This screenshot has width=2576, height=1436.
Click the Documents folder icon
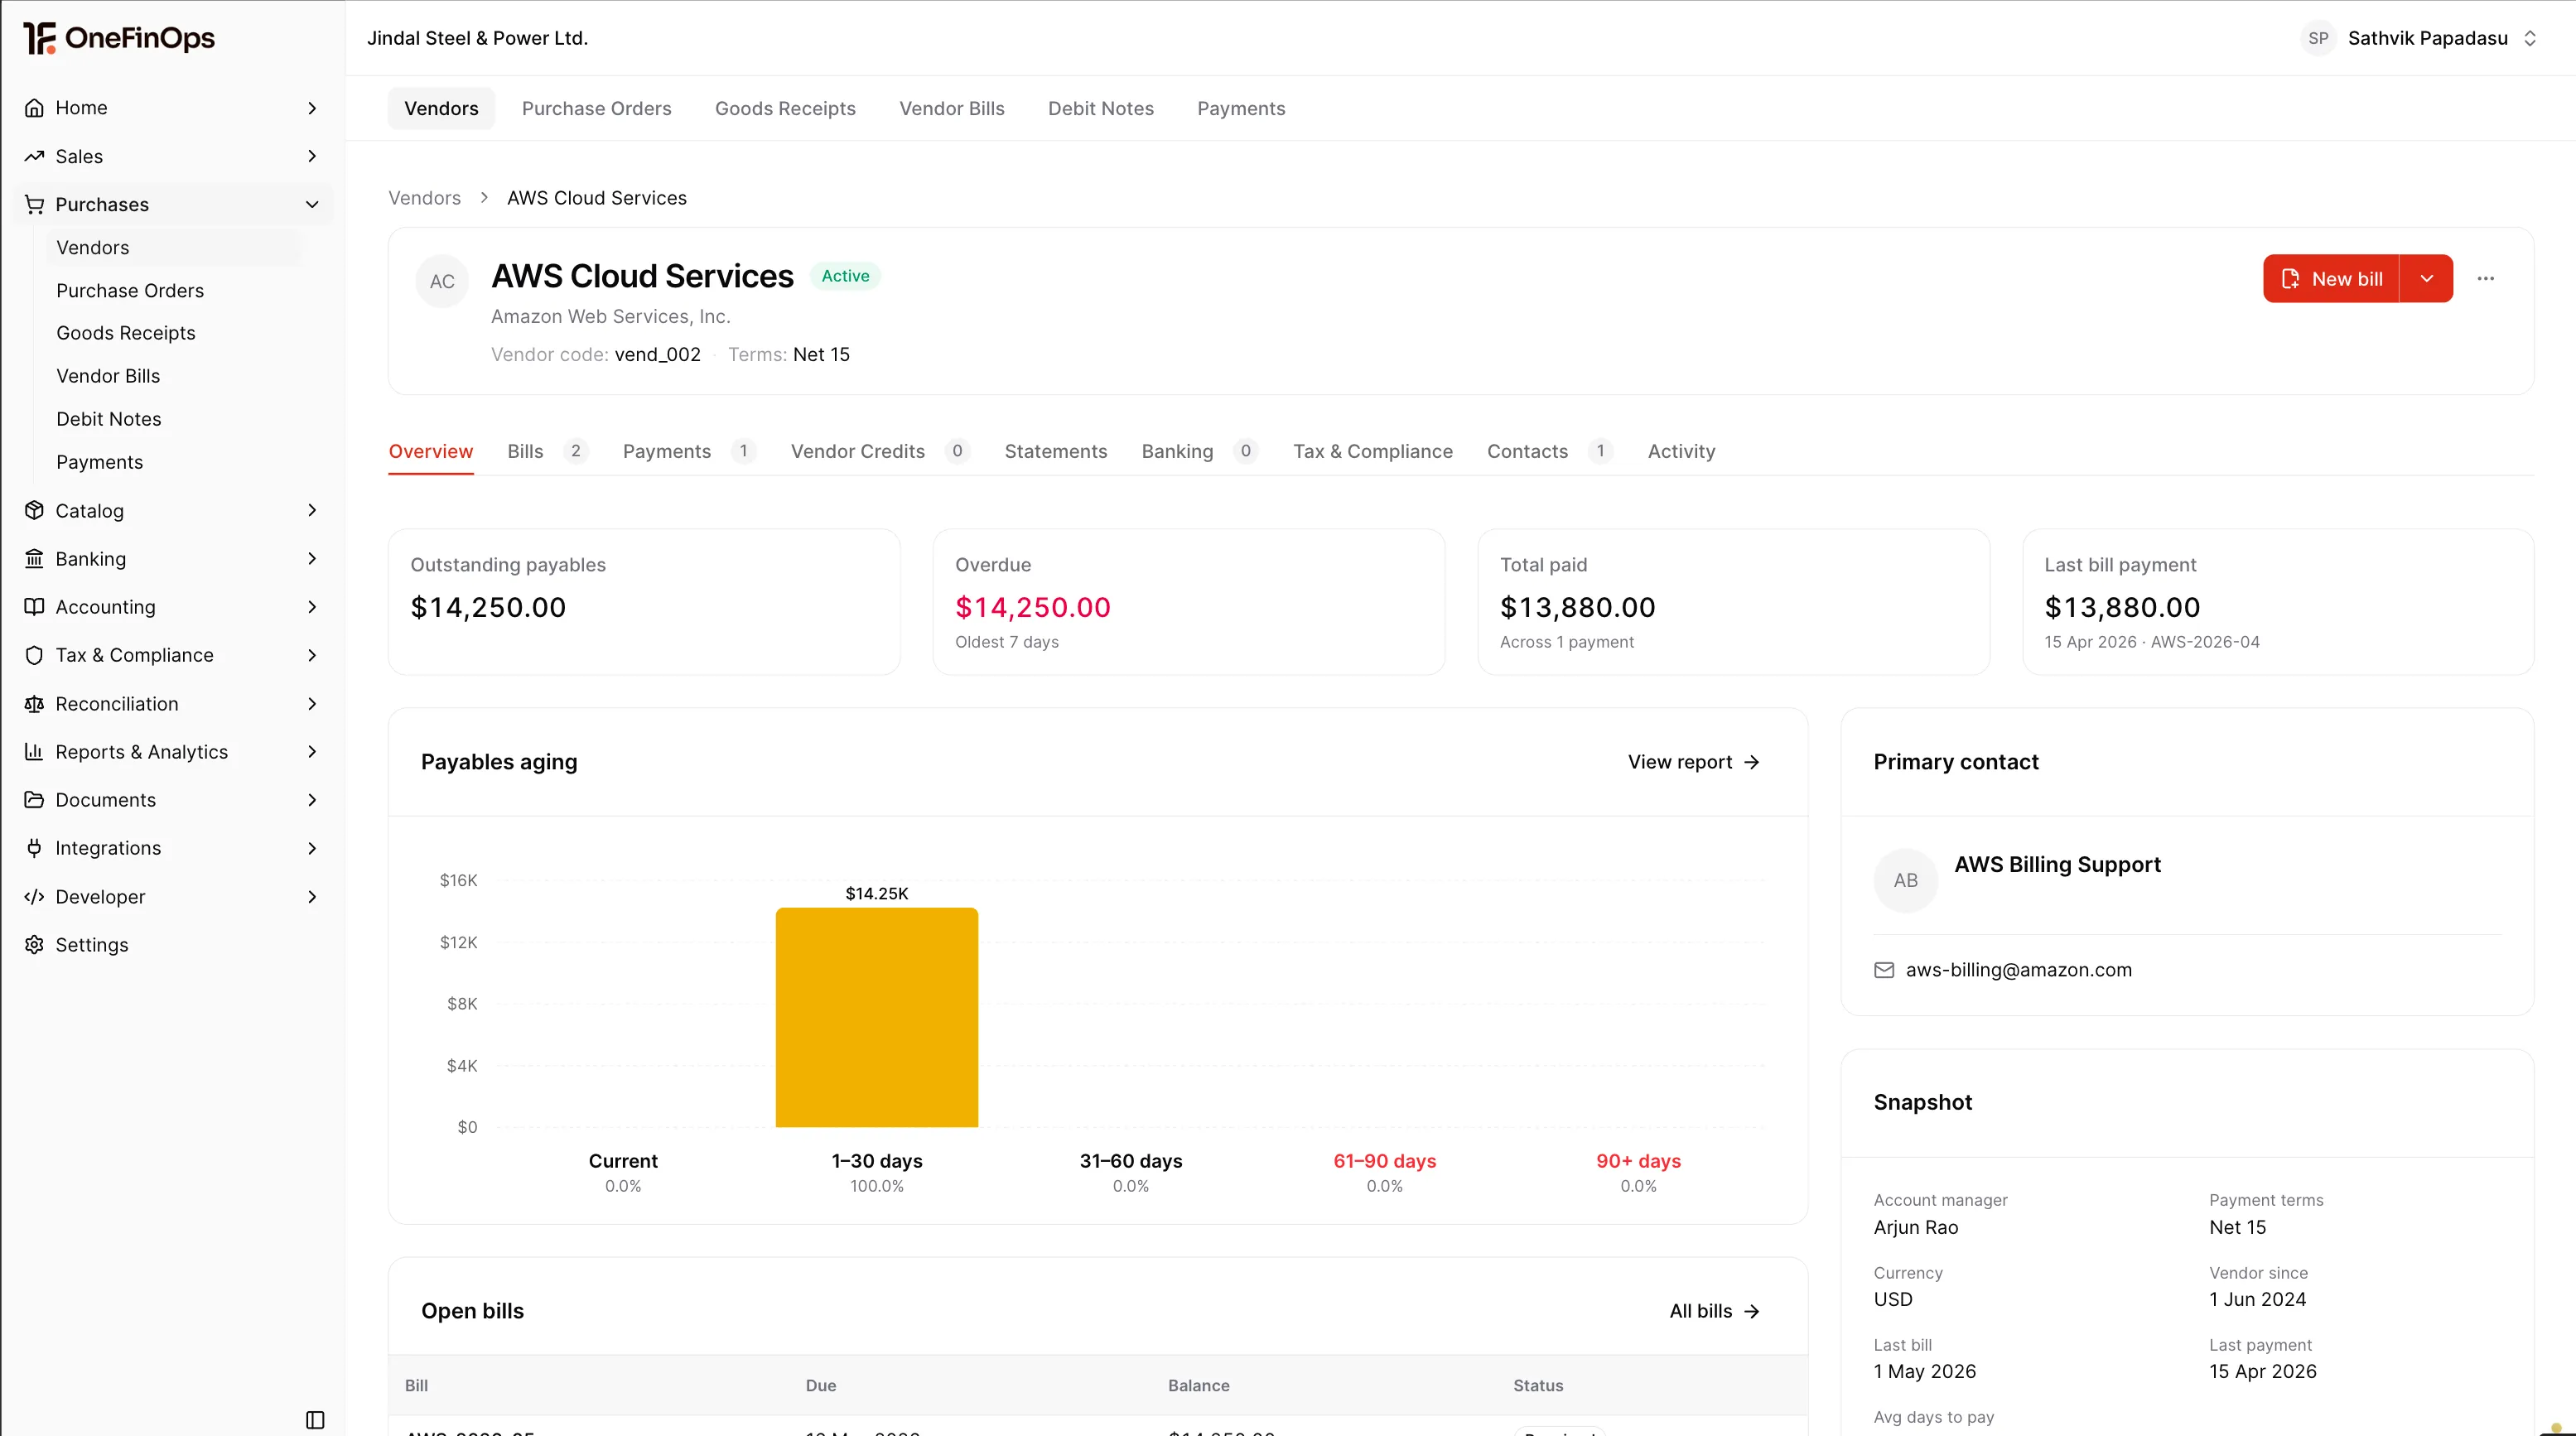tap(34, 800)
